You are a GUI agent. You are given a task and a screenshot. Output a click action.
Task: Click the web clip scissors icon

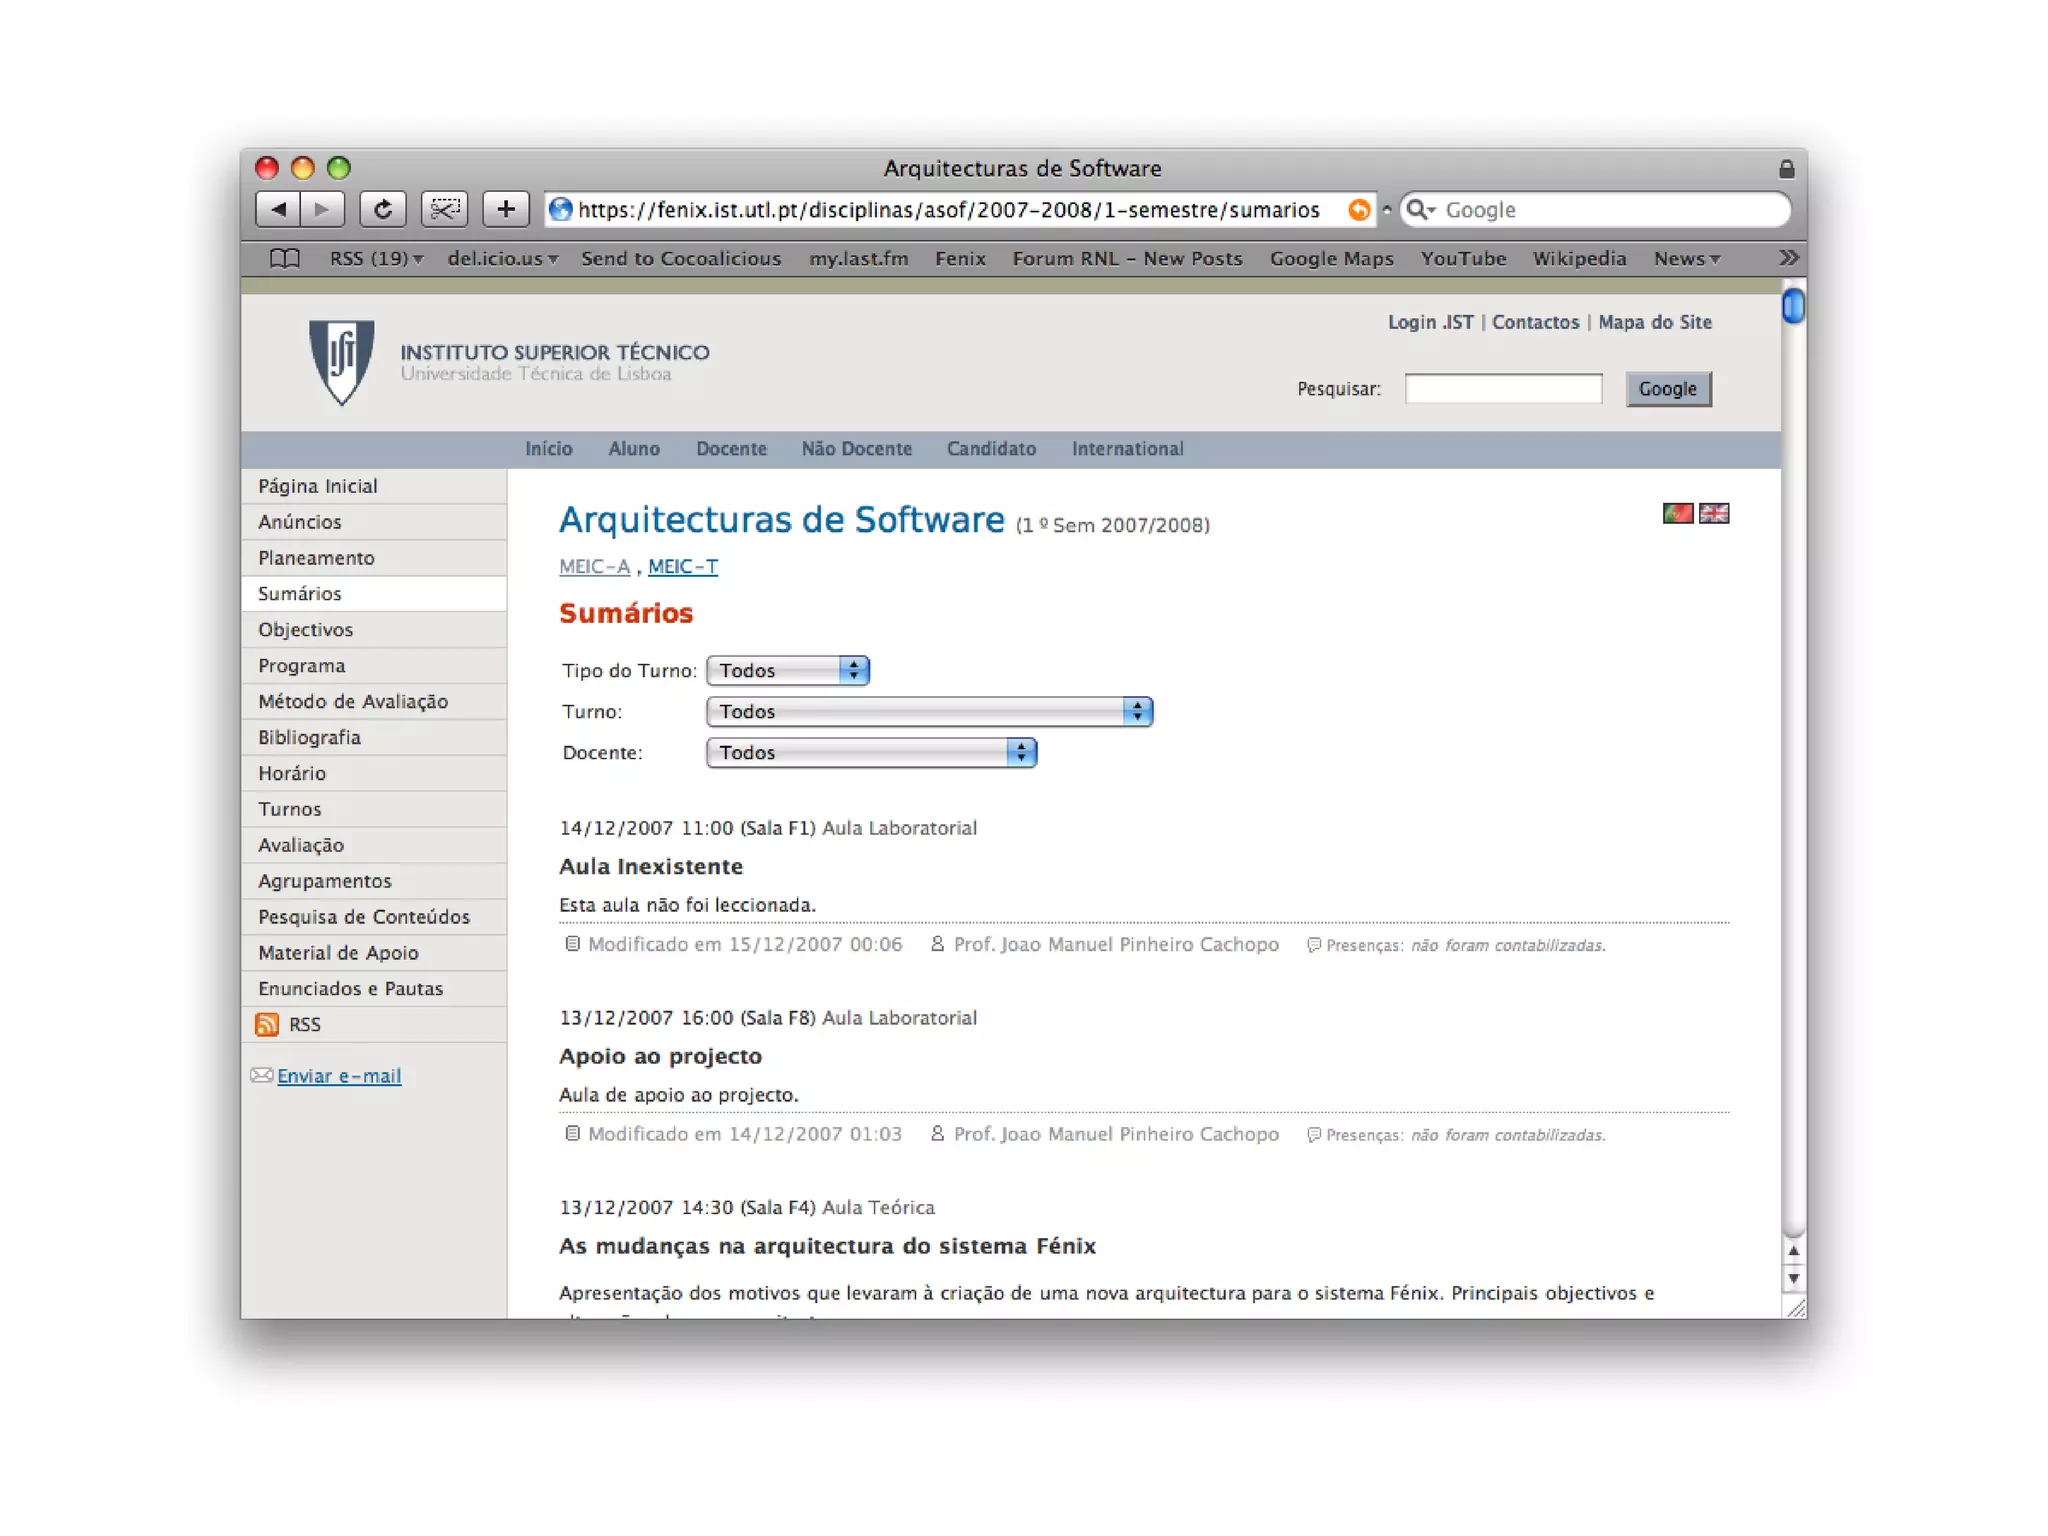coord(444,209)
